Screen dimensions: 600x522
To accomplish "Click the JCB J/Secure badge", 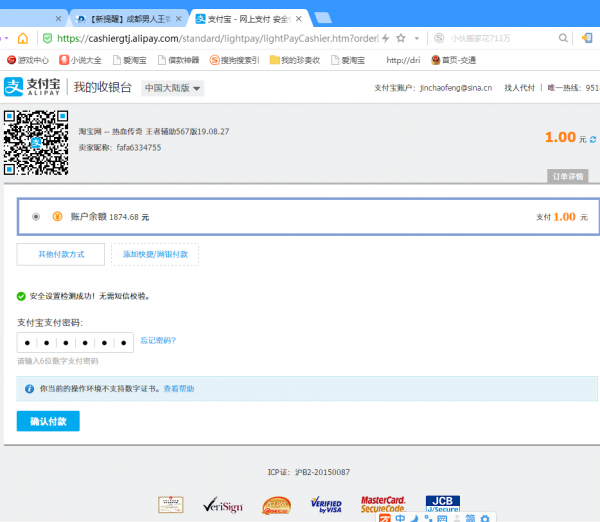I will (443, 504).
